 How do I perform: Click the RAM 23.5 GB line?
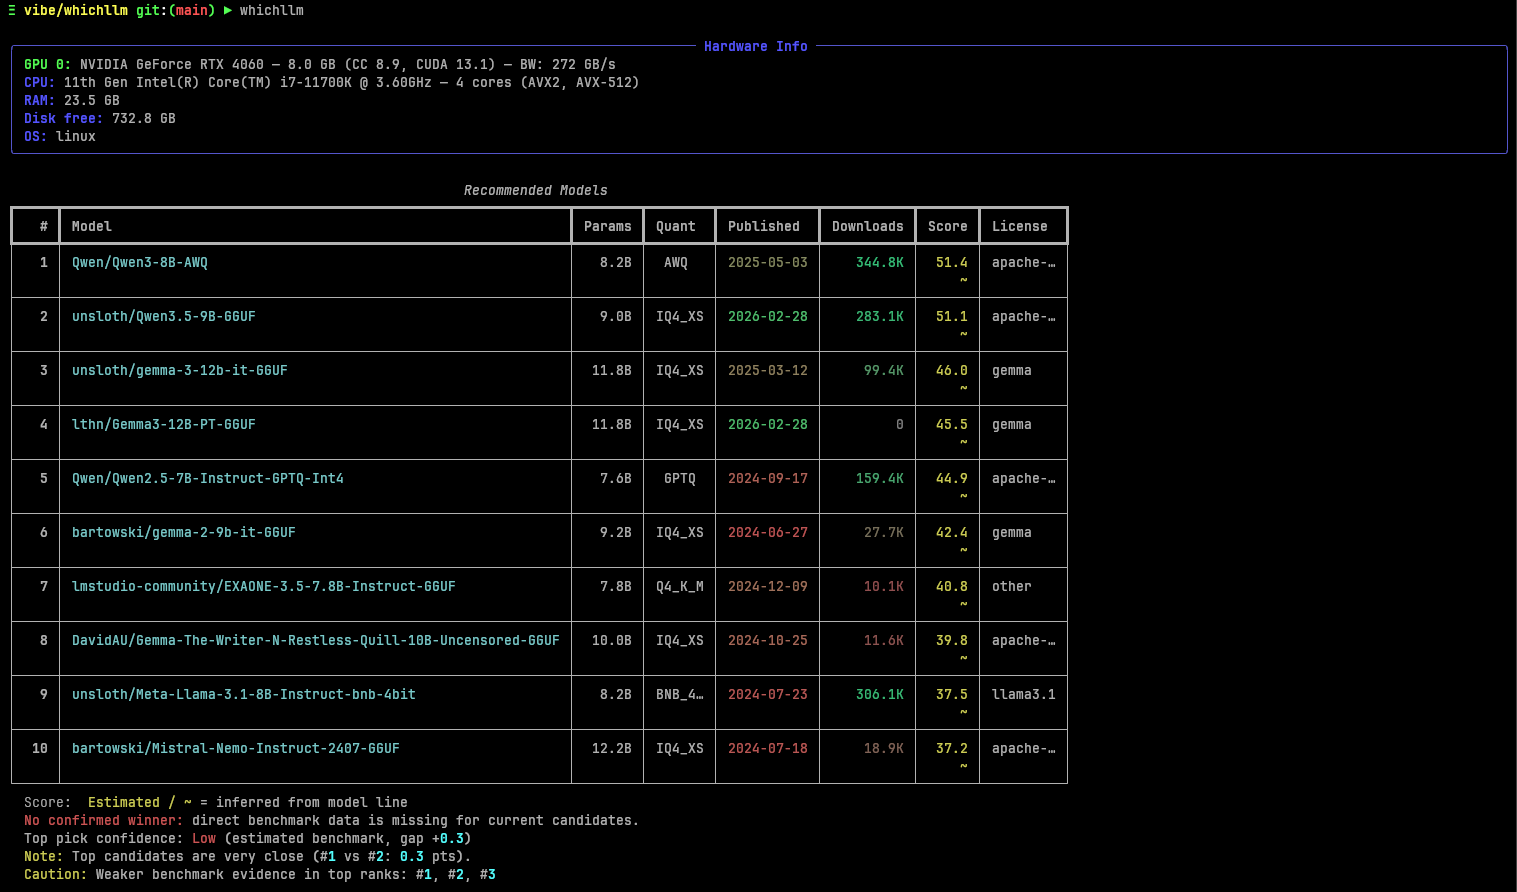[x=72, y=101]
